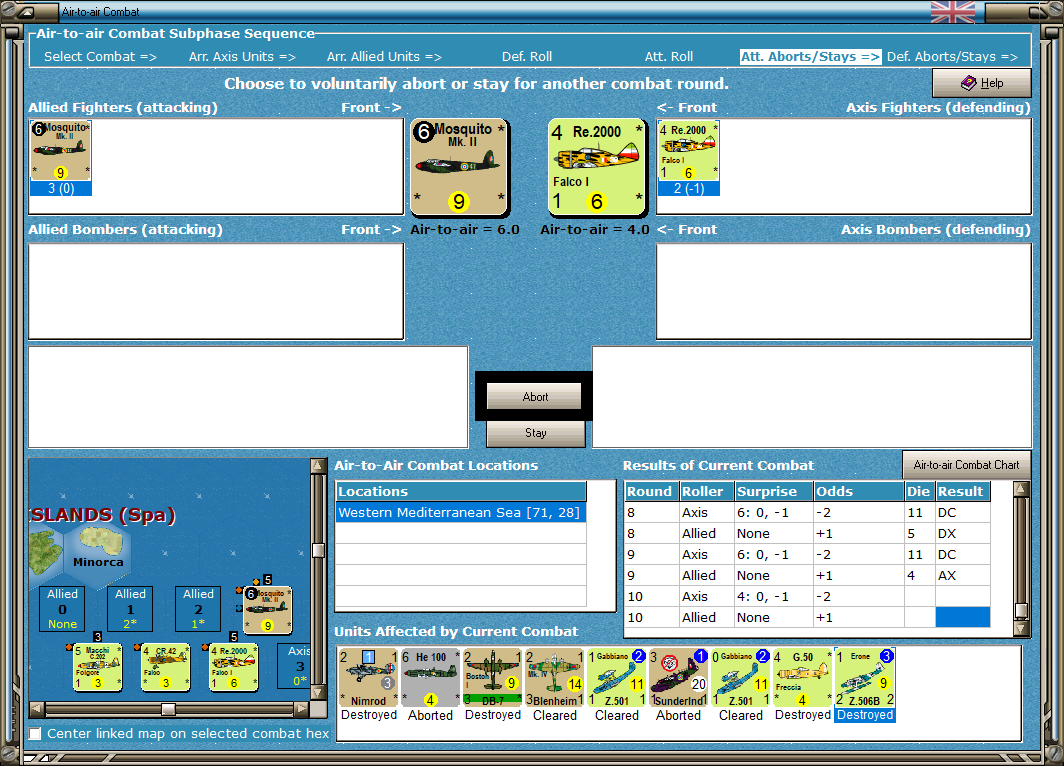
Task: Click the large Re.2000 Falco I front counter
Action: [x=597, y=167]
